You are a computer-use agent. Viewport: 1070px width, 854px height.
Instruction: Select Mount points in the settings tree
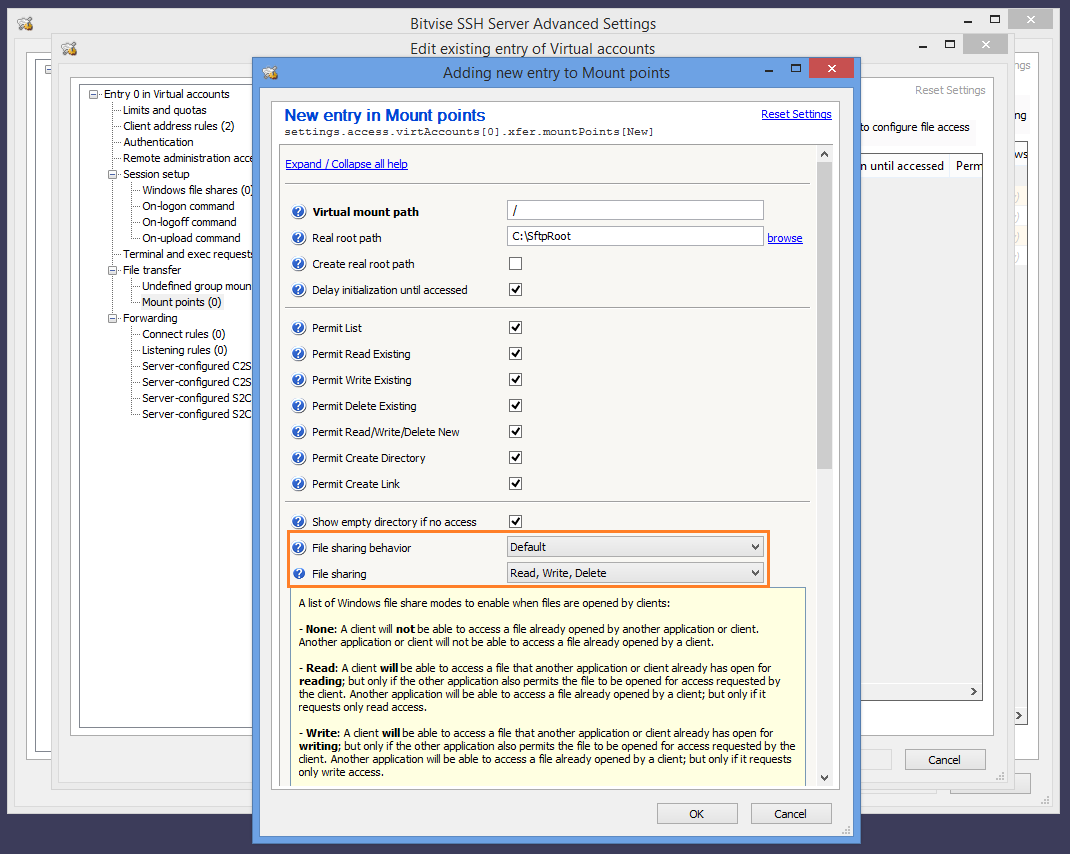click(181, 302)
